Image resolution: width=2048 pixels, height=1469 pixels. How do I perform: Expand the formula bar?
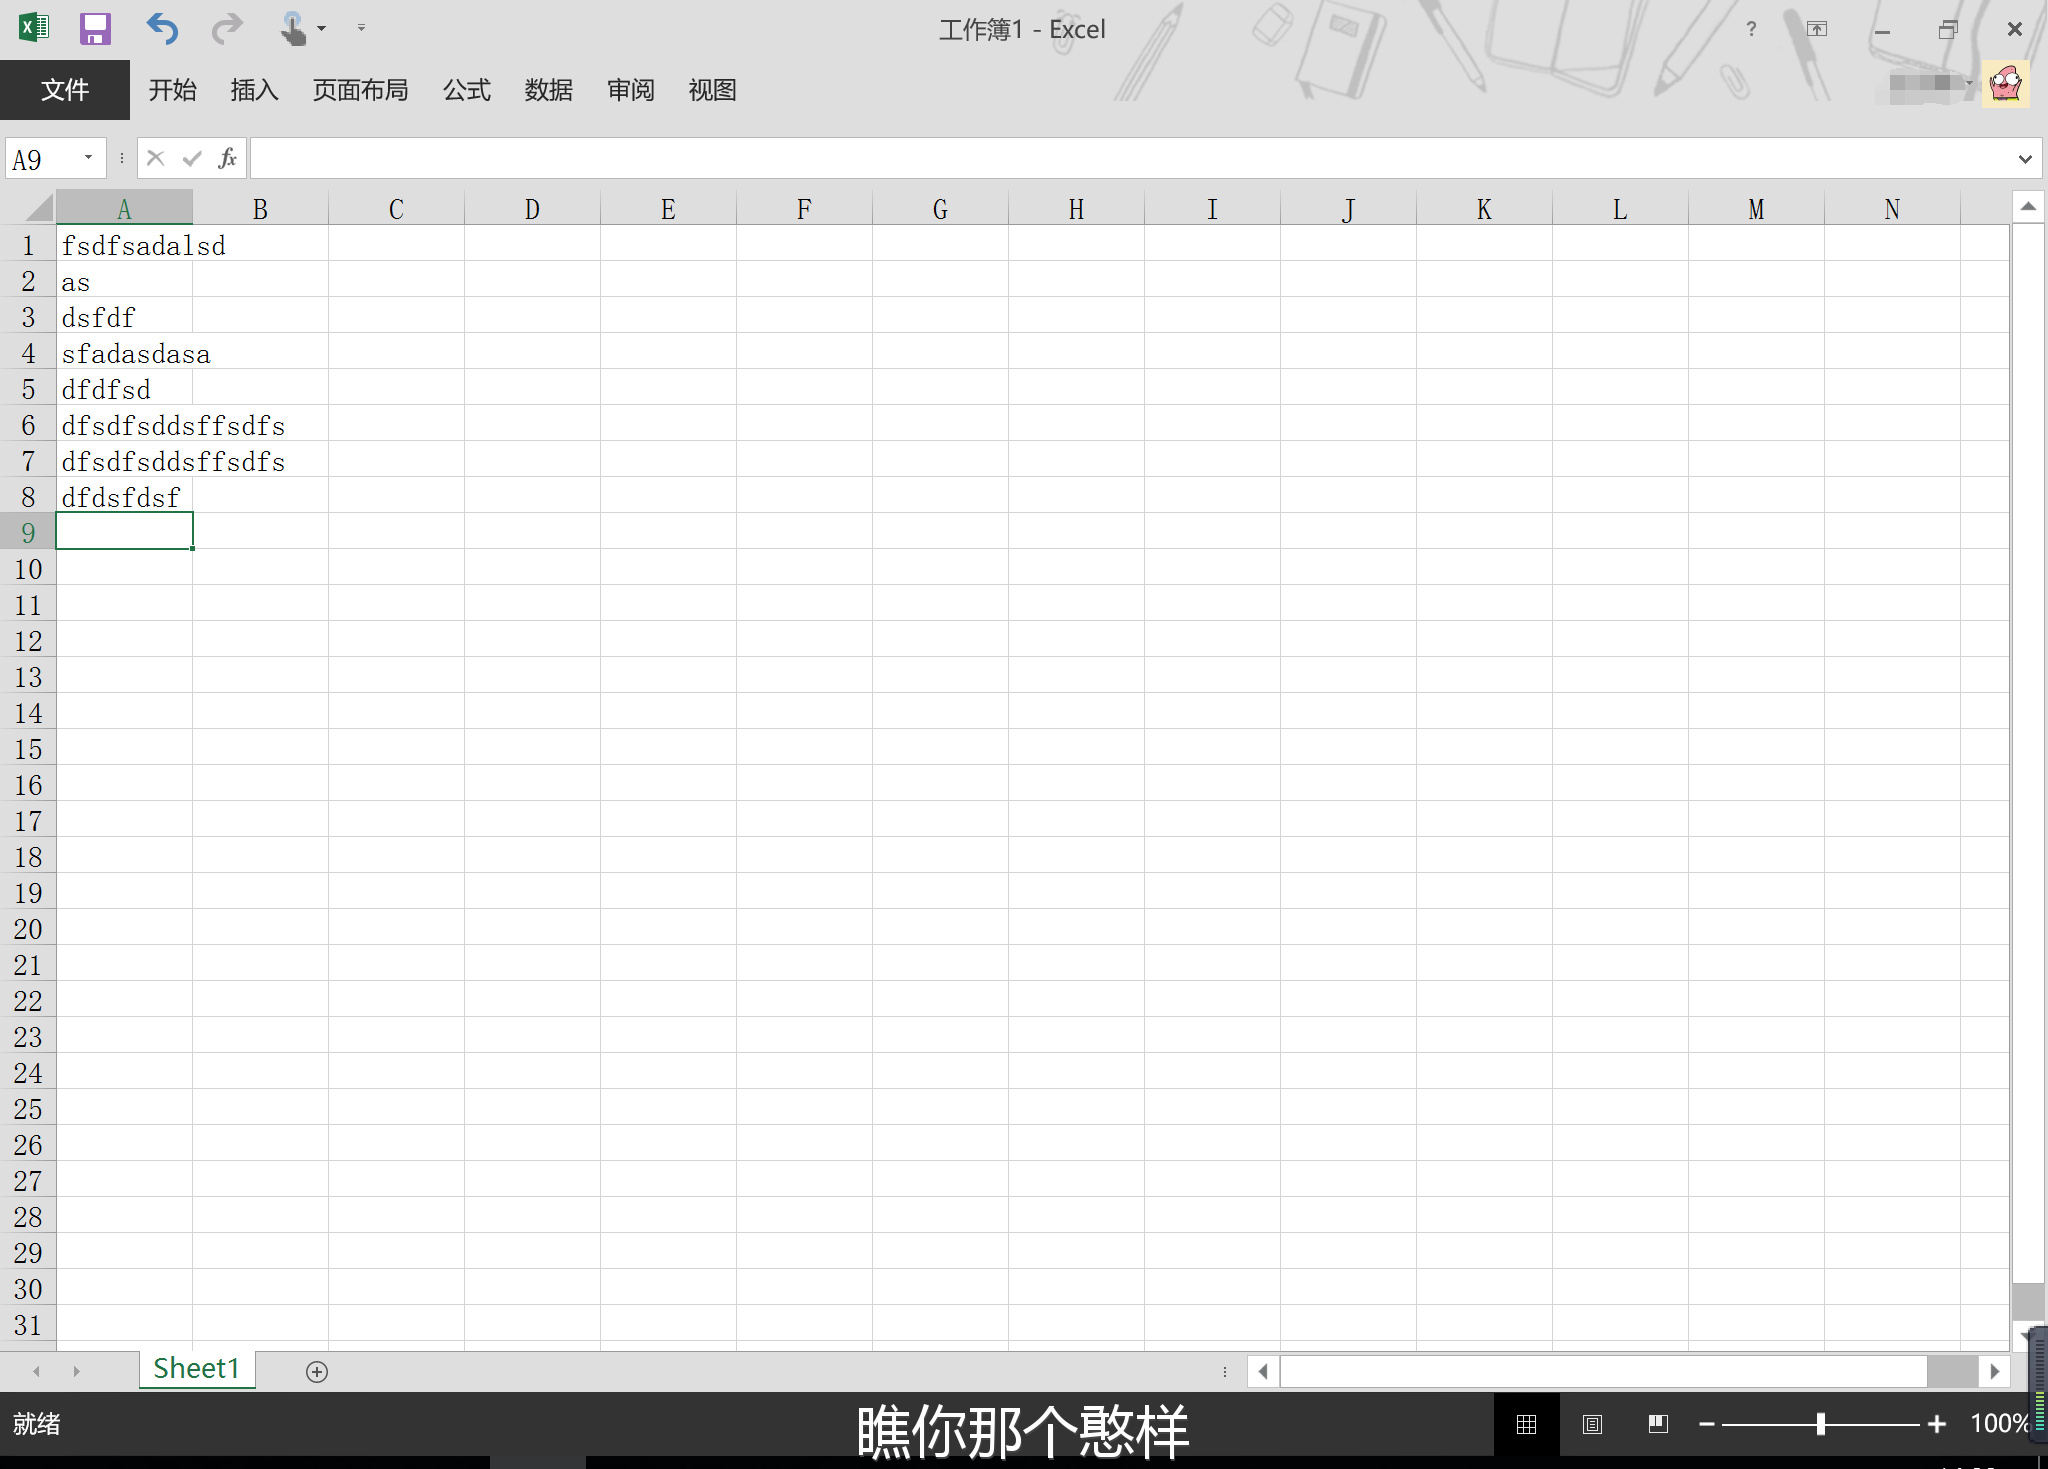2025,159
